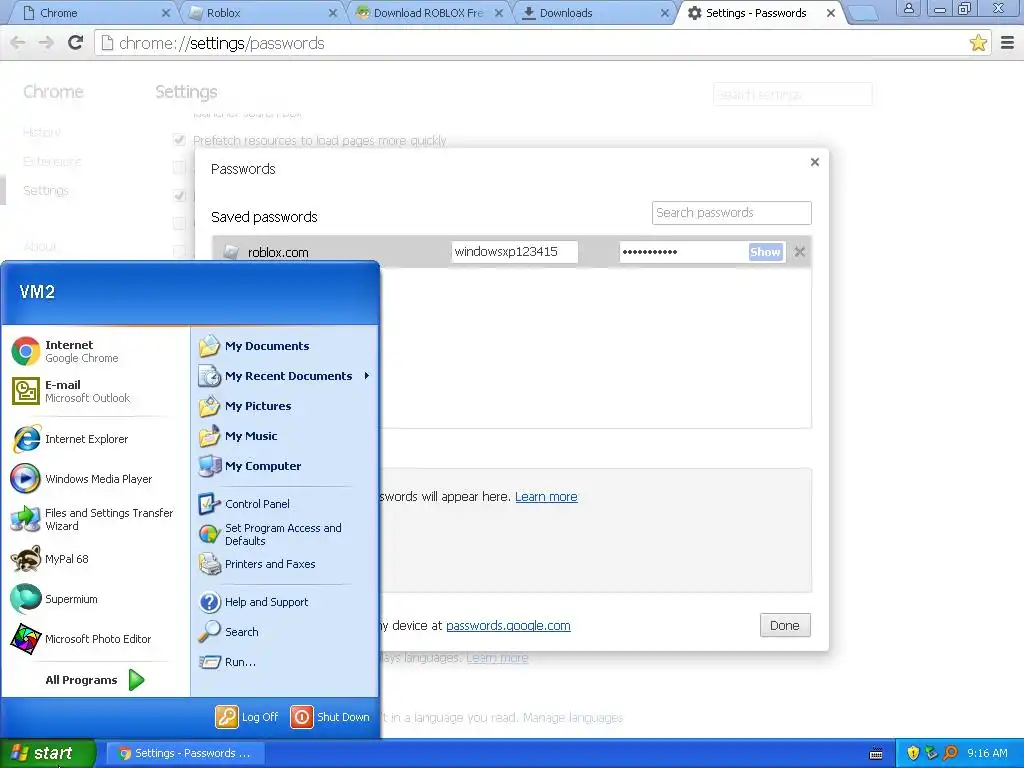Open My Music folder
1024x768 pixels.
[238, 436]
